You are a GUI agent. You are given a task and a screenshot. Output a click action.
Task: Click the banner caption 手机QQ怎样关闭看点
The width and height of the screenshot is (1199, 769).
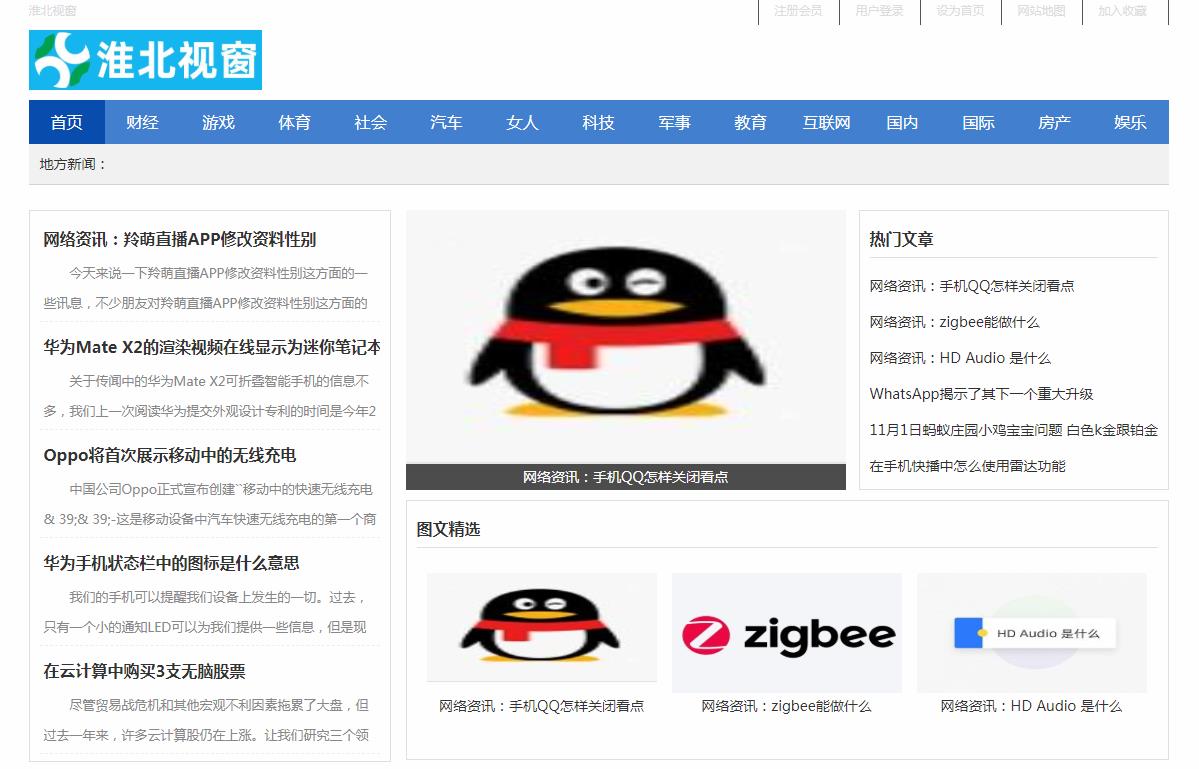coord(625,477)
